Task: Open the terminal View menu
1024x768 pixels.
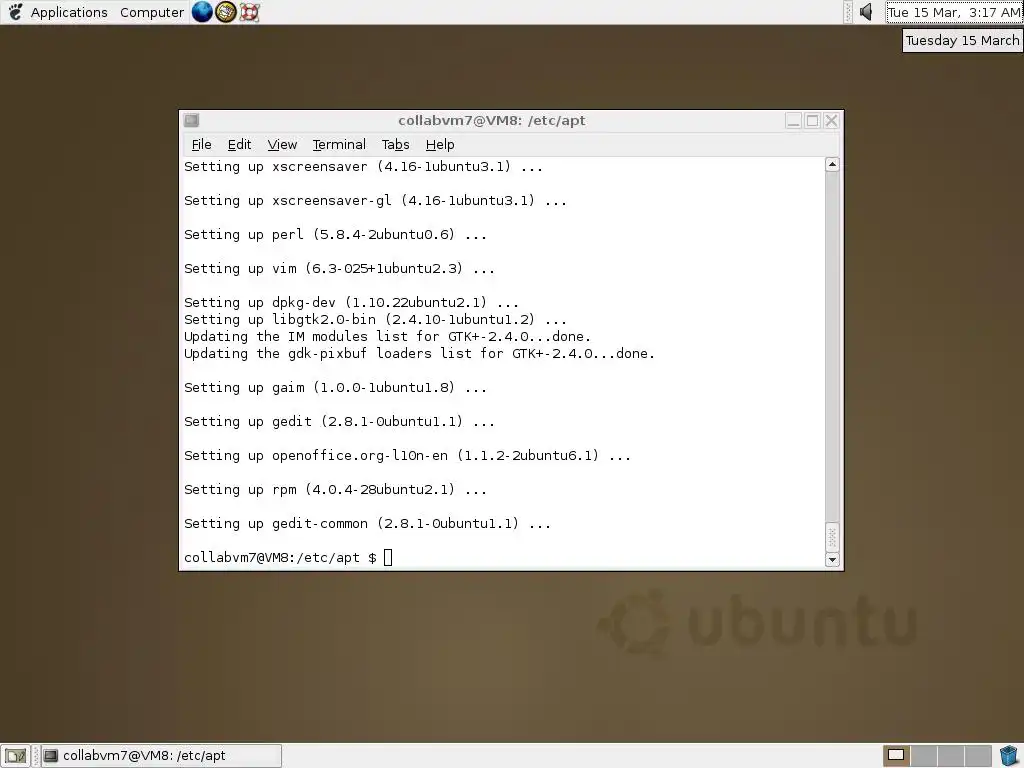Action: pyautogui.click(x=282, y=144)
